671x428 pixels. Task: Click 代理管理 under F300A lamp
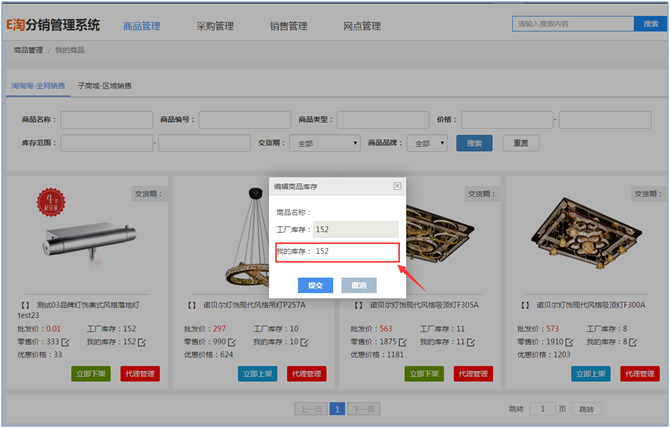(641, 374)
